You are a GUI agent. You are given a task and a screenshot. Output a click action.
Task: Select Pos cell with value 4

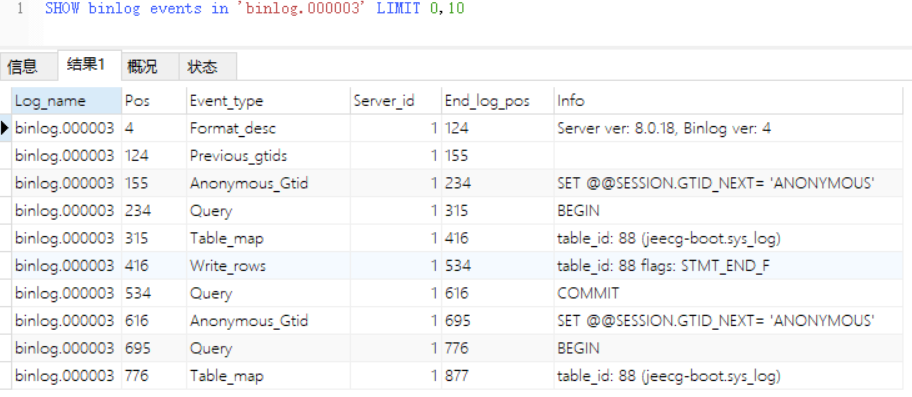pyautogui.click(x=154, y=128)
